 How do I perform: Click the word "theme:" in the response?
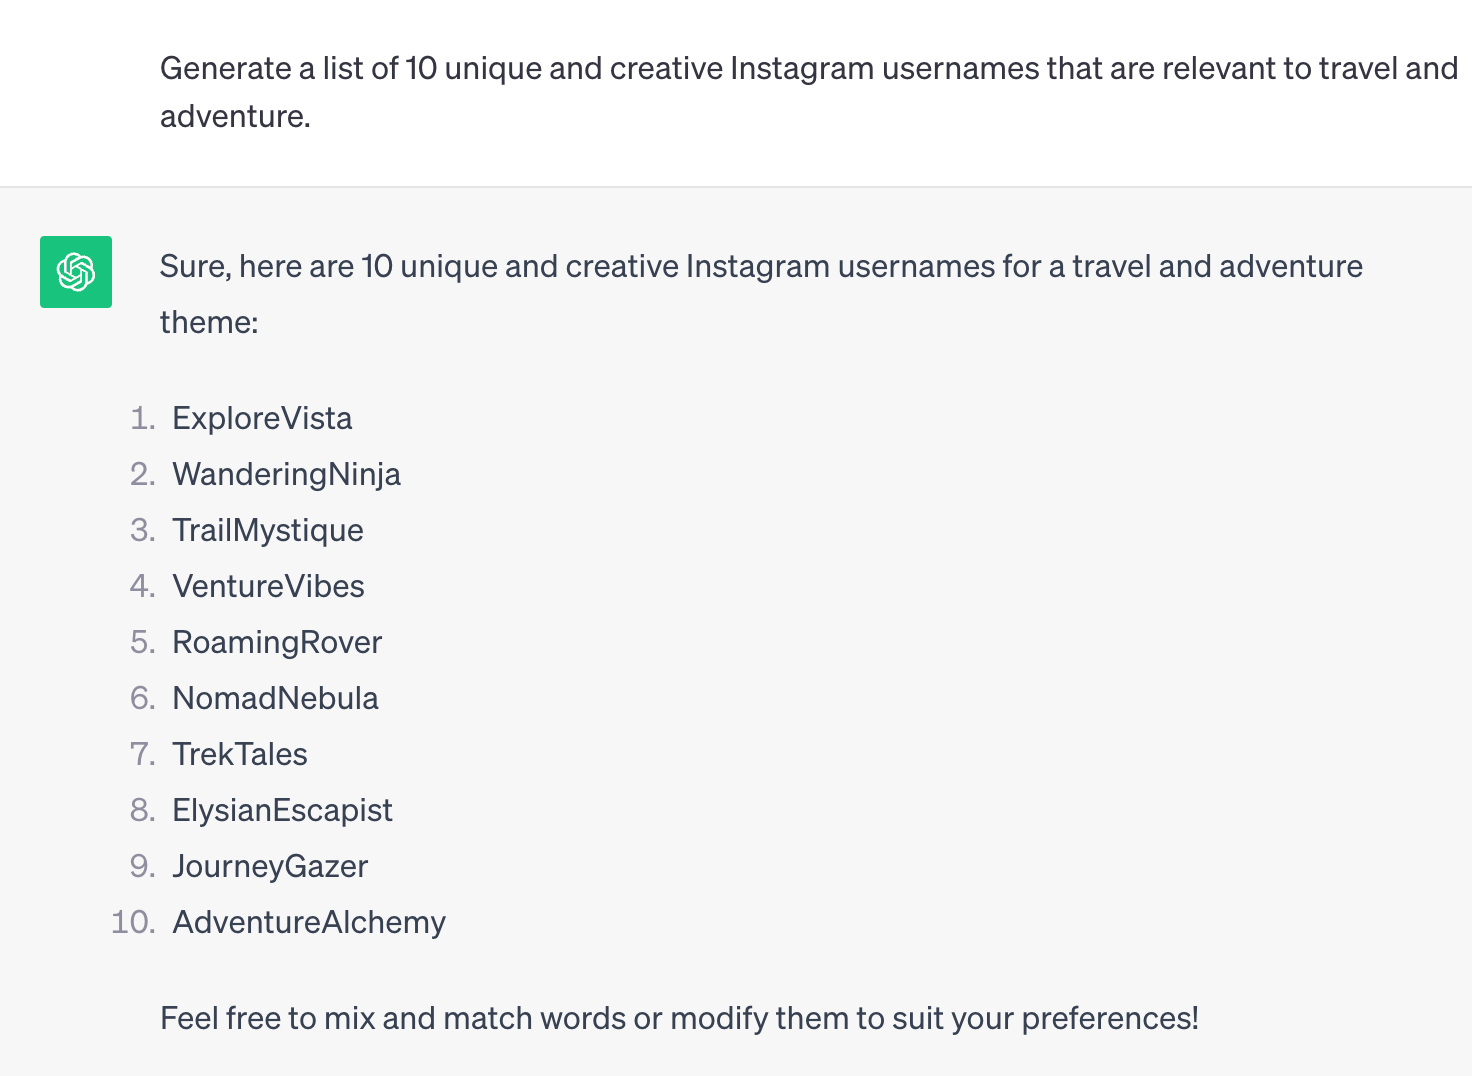(209, 323)
